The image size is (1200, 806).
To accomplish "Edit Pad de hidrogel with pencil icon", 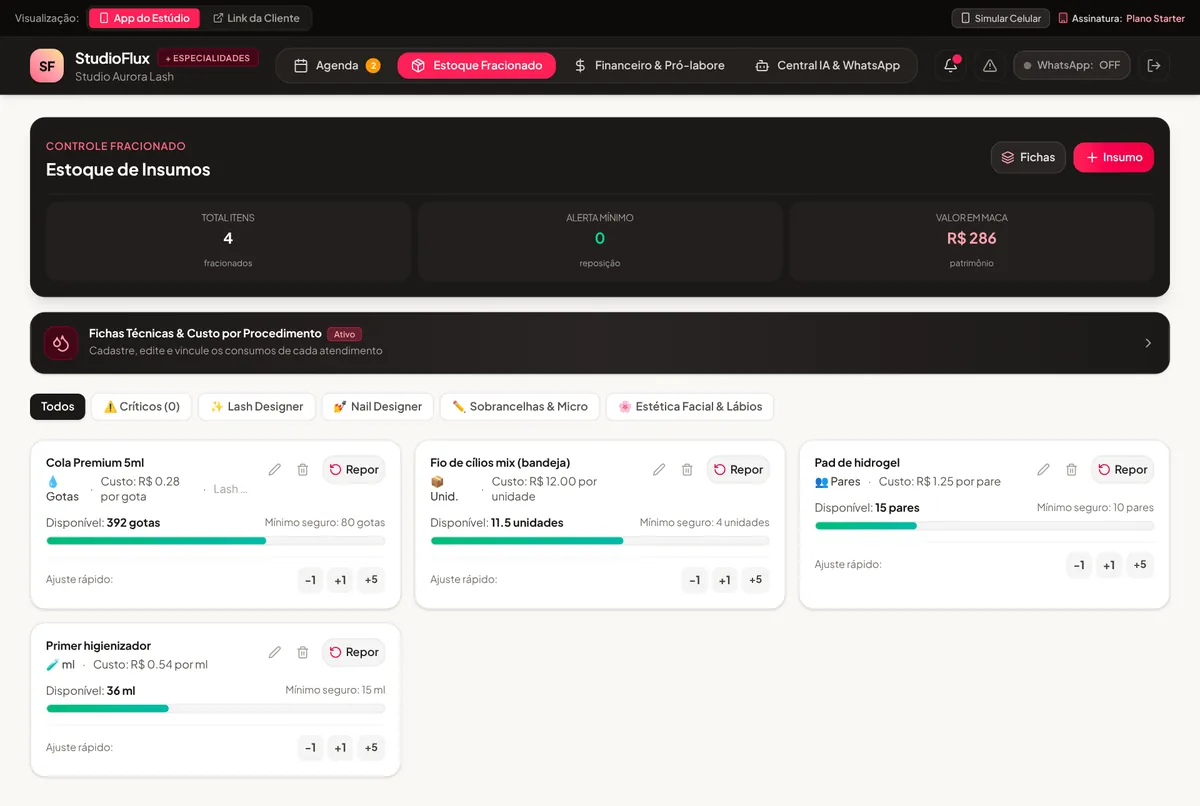I will (1043, 470).
